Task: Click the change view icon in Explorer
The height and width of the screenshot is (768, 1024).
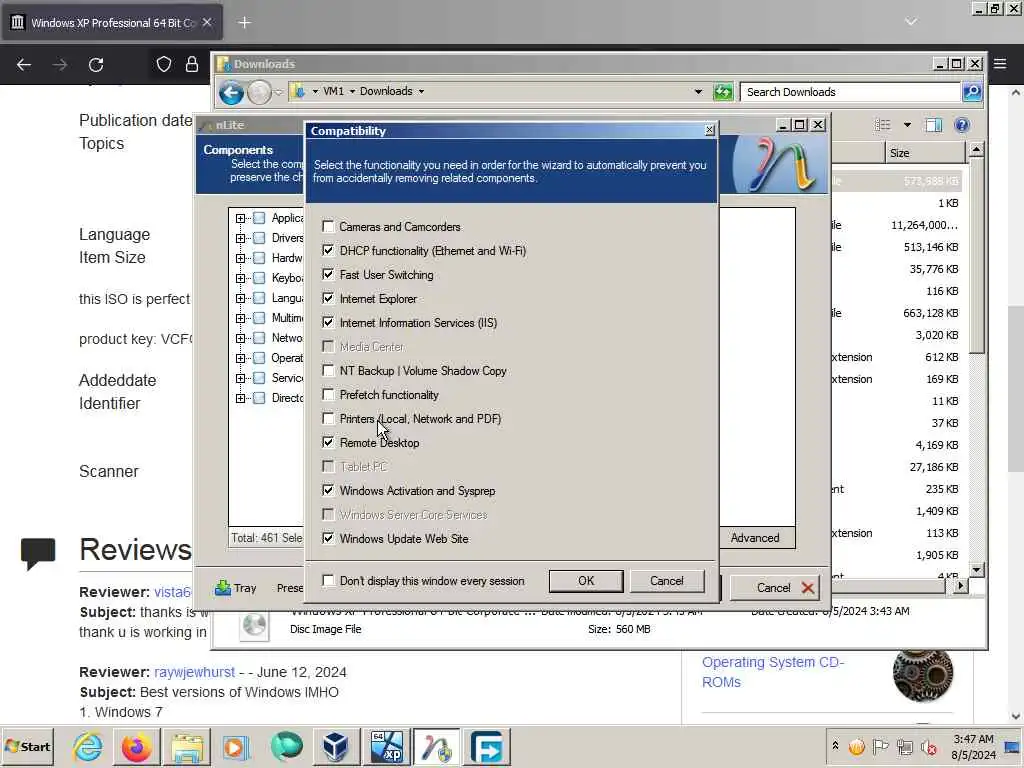Action: (883, 125)
